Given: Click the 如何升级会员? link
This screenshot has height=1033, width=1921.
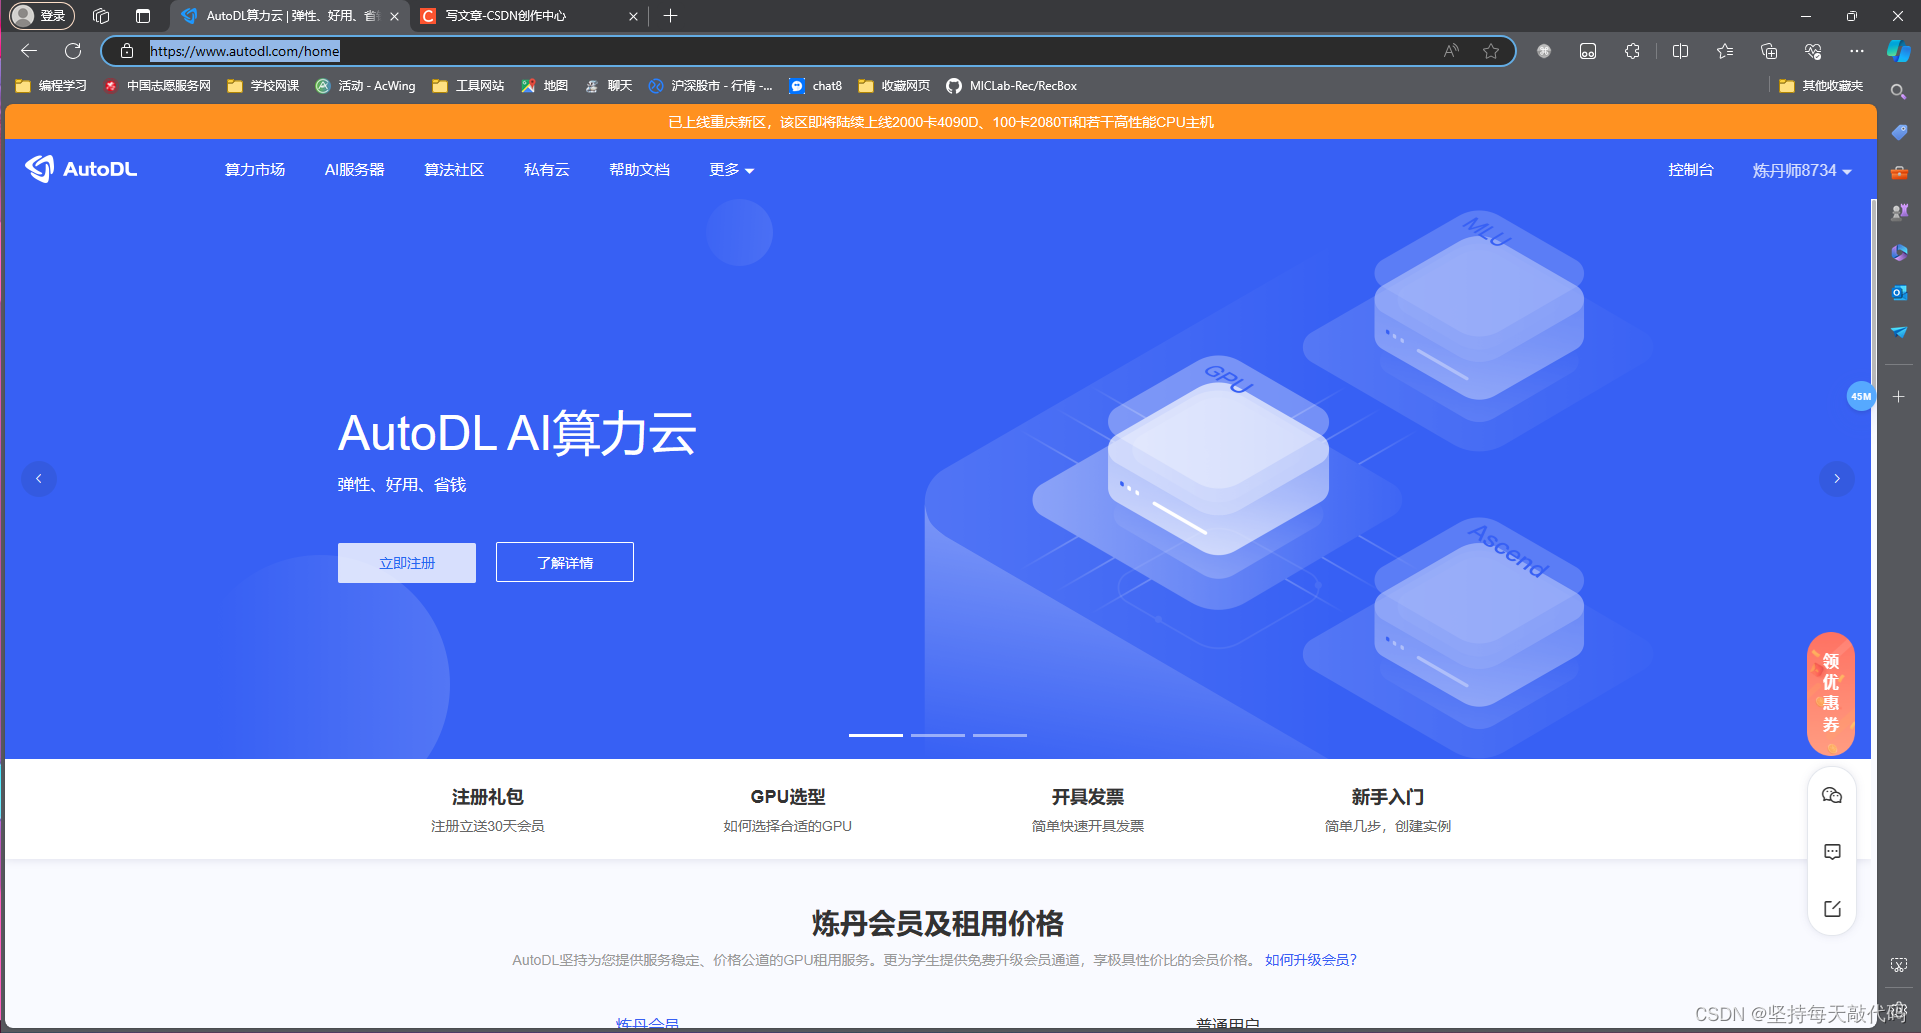Looking at the screenshot, I should coord(1311,960).
